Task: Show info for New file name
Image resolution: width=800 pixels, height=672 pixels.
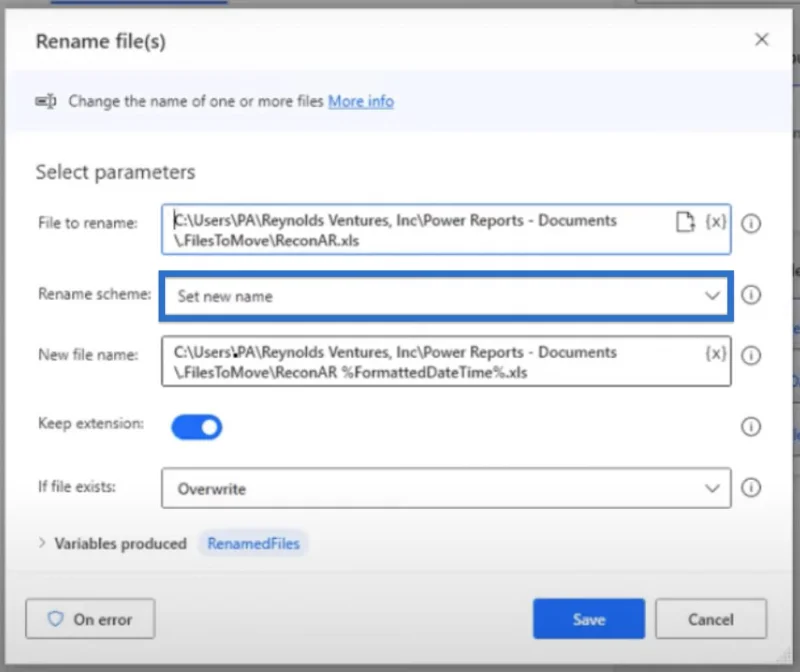Action: [751, 356]
